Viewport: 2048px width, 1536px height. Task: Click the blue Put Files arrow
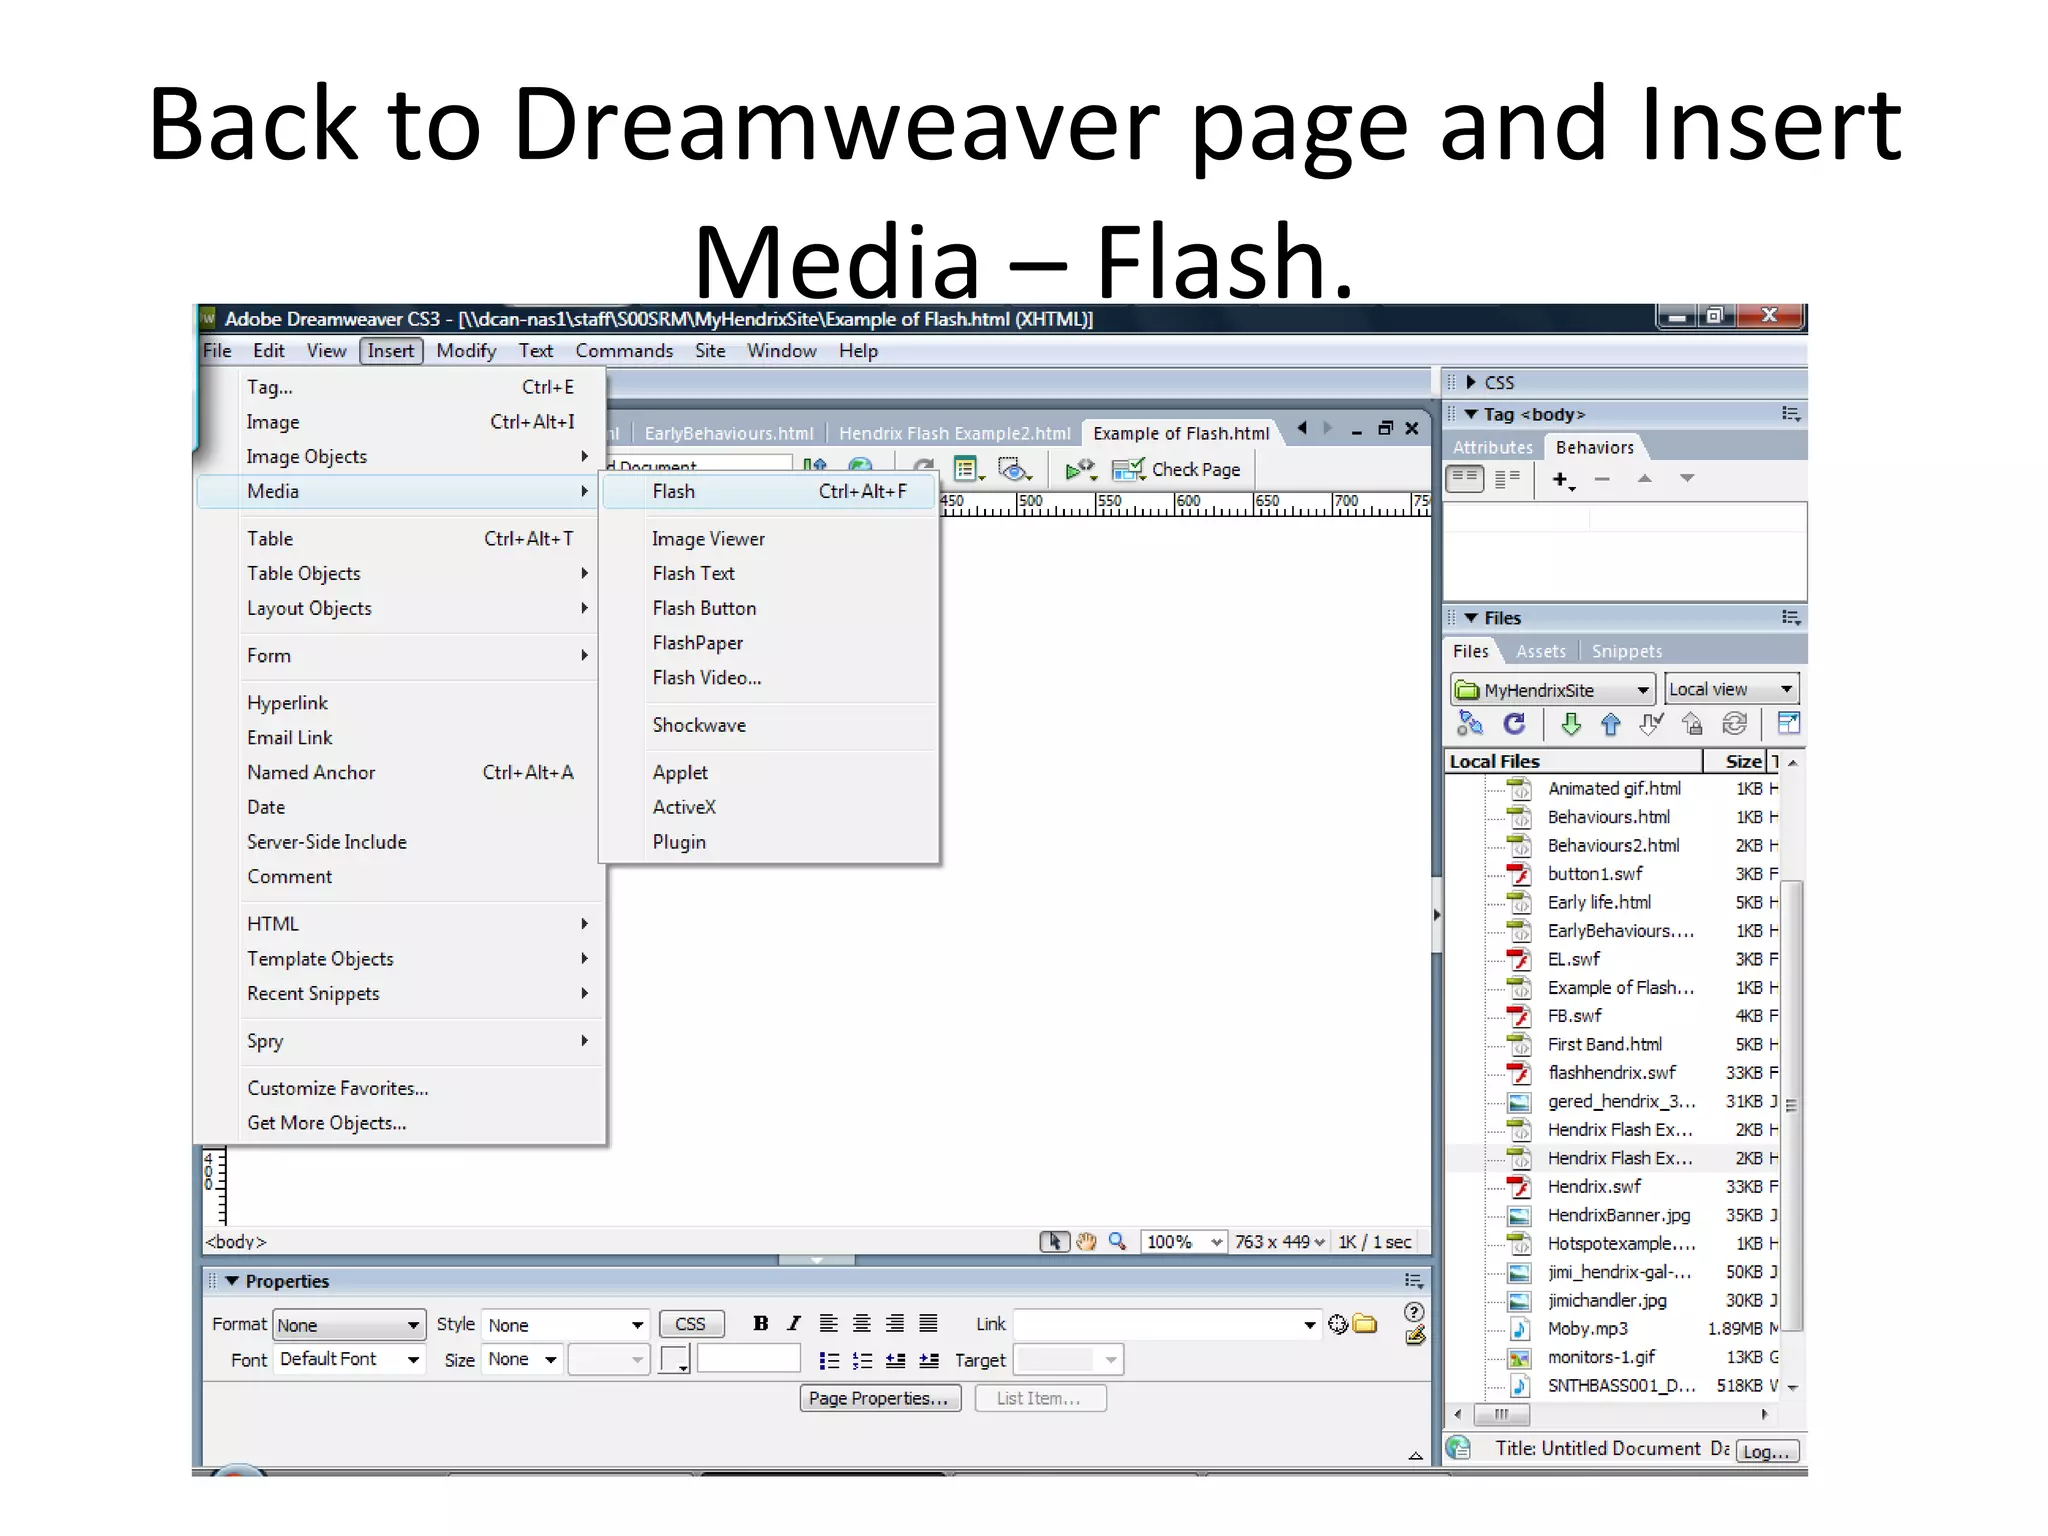click(x=1610, y=724)
